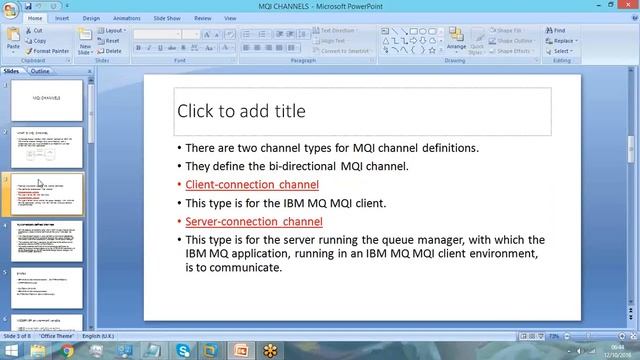Reset the slide layout

click(x=109, y=41)
